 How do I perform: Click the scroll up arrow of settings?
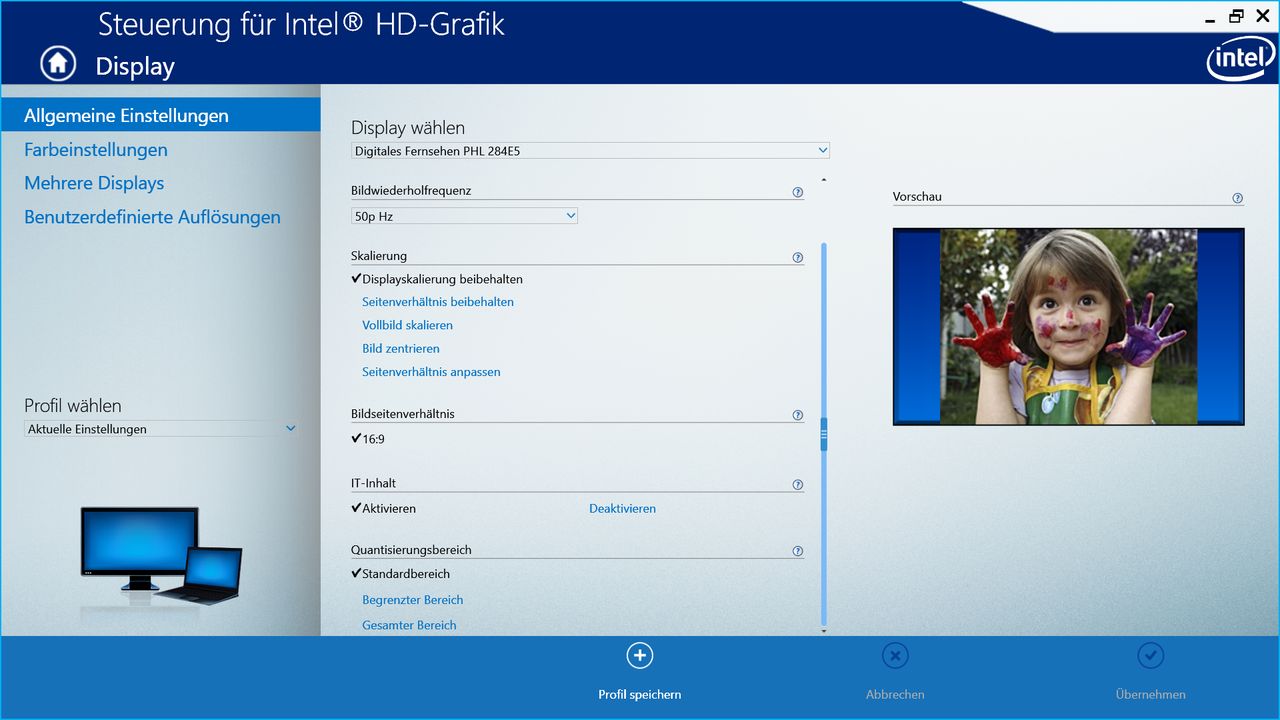[824, 179]
